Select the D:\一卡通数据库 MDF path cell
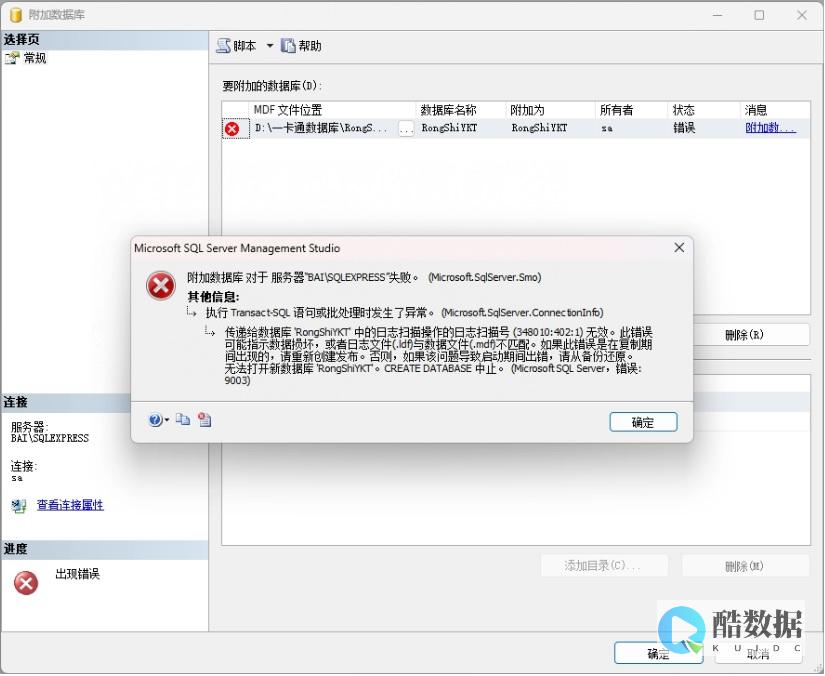Screen dimensions: 825x676 [321, 128]
